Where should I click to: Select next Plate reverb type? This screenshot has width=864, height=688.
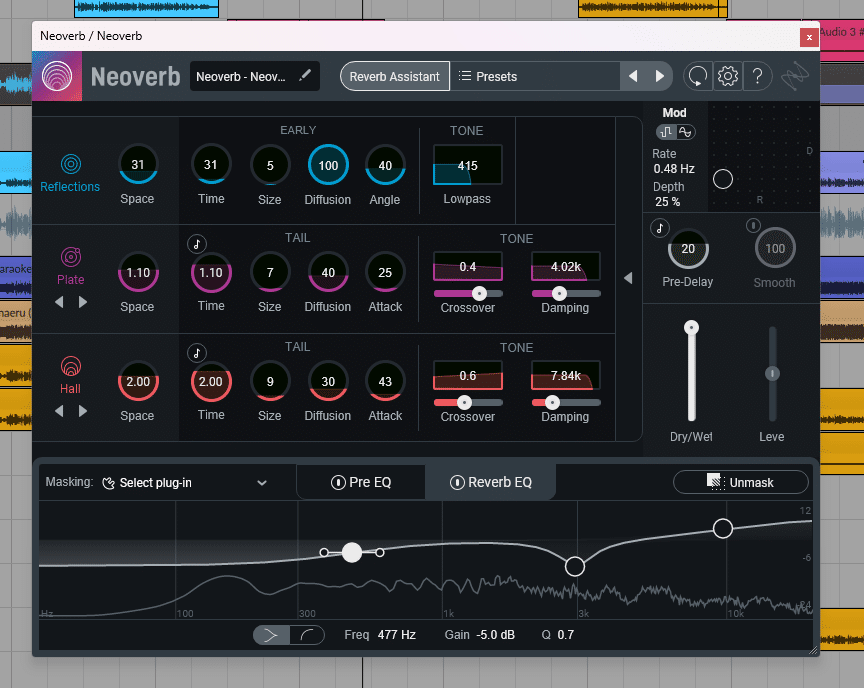(x=83, y=302)
